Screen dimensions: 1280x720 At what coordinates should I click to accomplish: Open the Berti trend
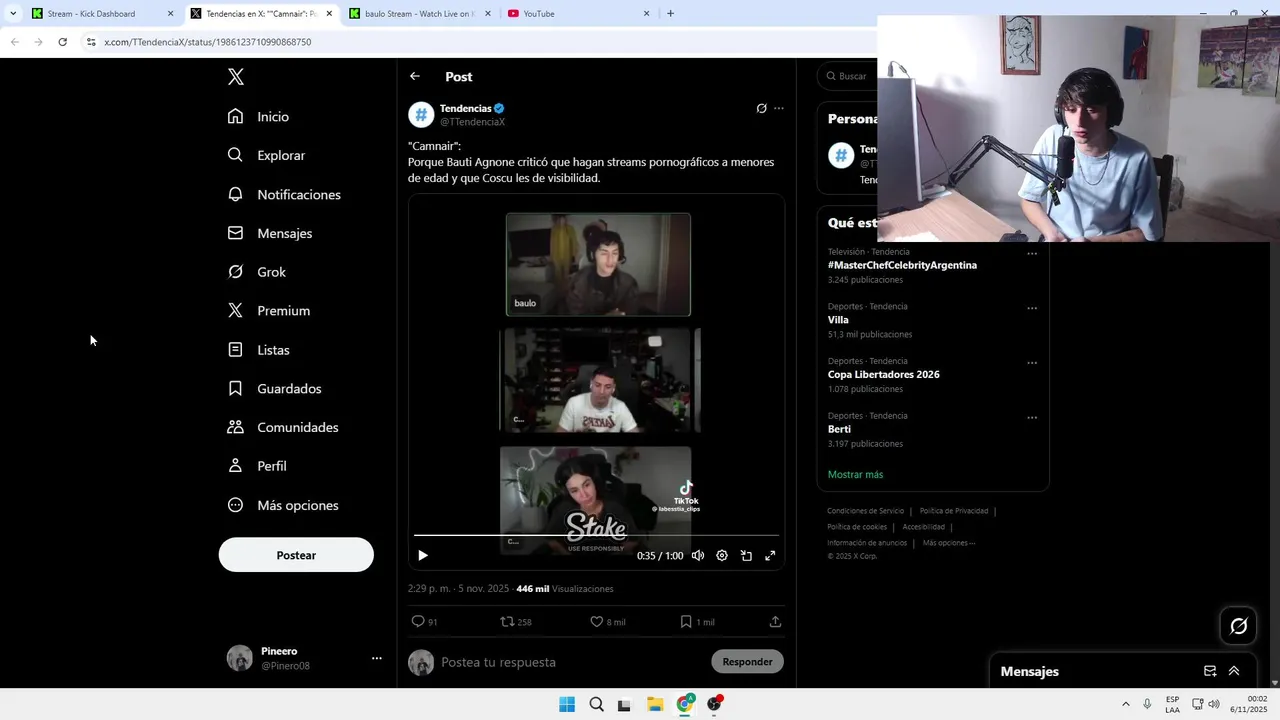(x=839, y=429)
